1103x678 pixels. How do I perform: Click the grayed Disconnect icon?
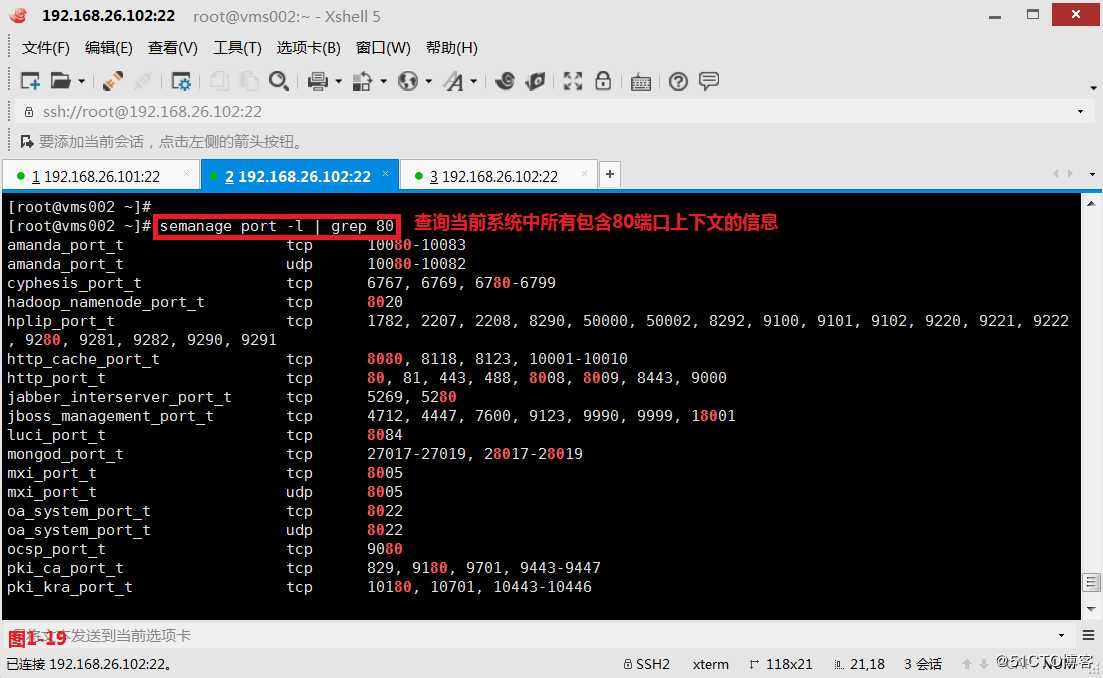click(143, 82)
